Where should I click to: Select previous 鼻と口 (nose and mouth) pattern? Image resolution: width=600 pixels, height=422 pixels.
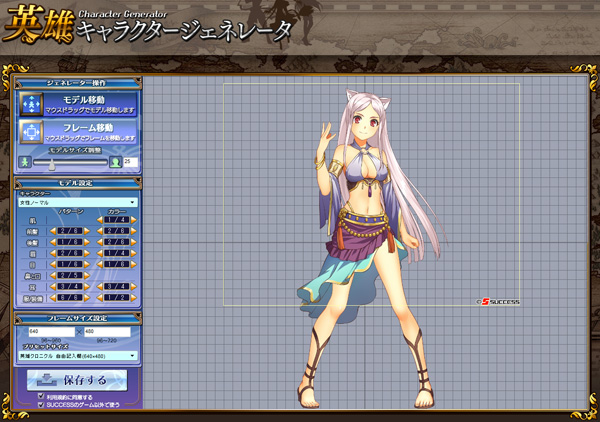click(x=53, y=275)
